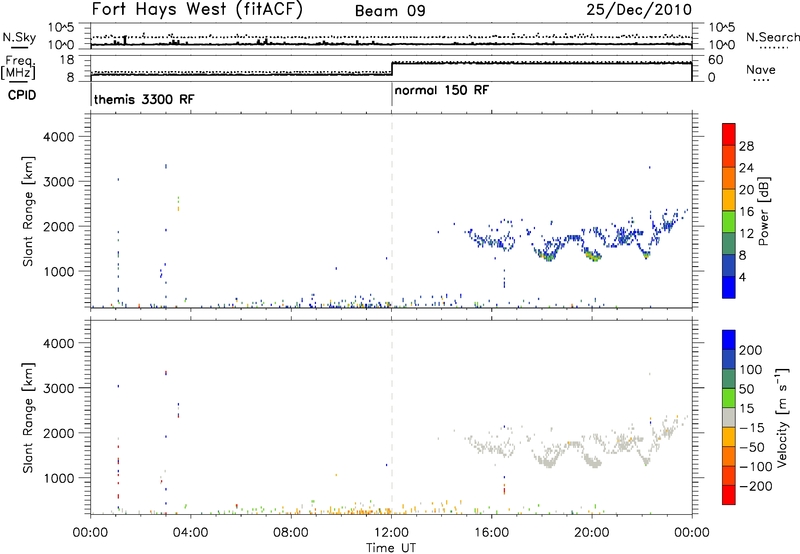The height and width of the screenshot is (554, 800).
Task: Click the '16:00' time tick label
Action: [491, 533]
